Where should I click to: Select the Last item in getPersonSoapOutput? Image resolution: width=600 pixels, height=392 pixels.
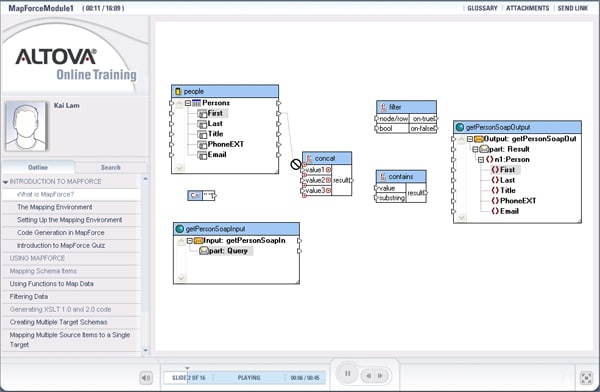coord(507,180)
